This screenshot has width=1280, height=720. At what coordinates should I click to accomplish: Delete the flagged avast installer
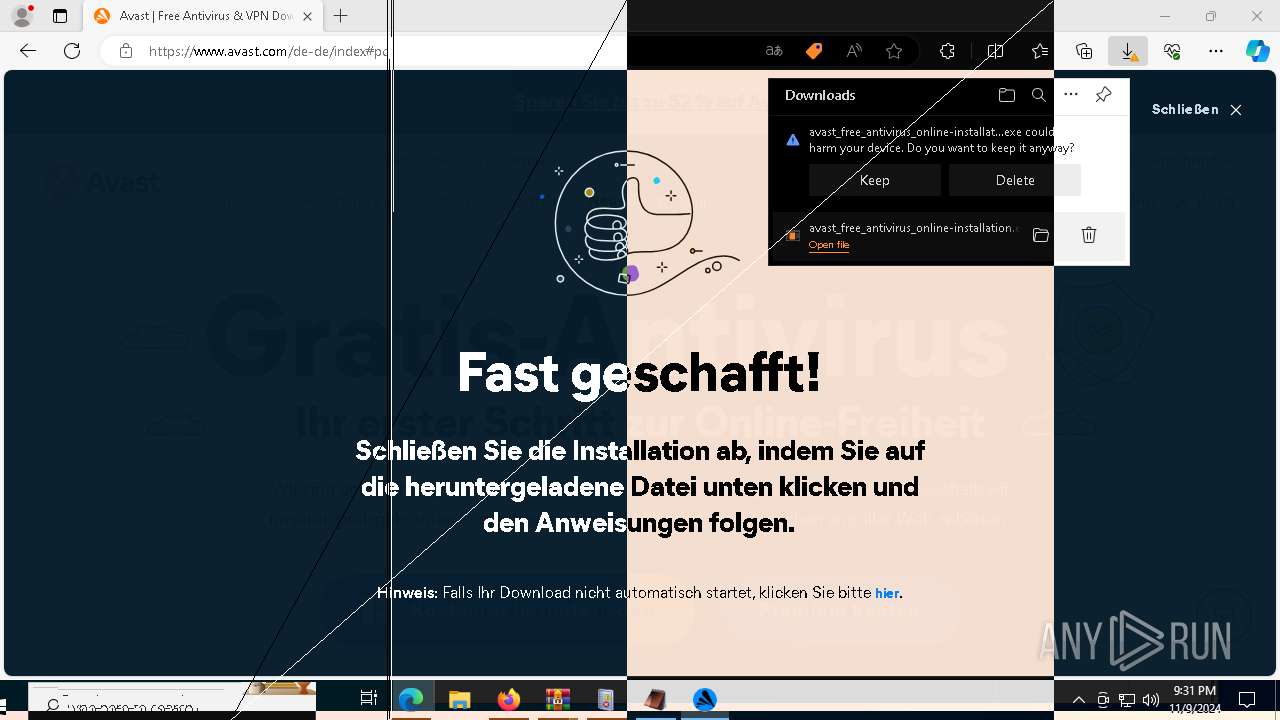1015,180
